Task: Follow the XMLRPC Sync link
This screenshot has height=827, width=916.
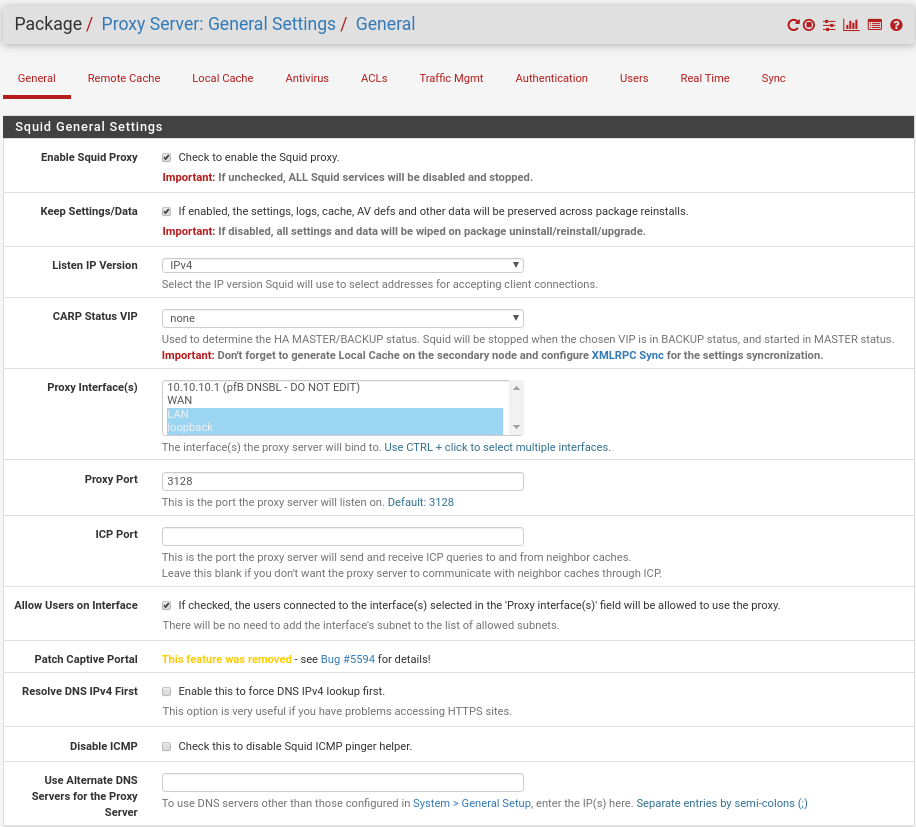Action: pyautogui.click(x=627, y=355)
